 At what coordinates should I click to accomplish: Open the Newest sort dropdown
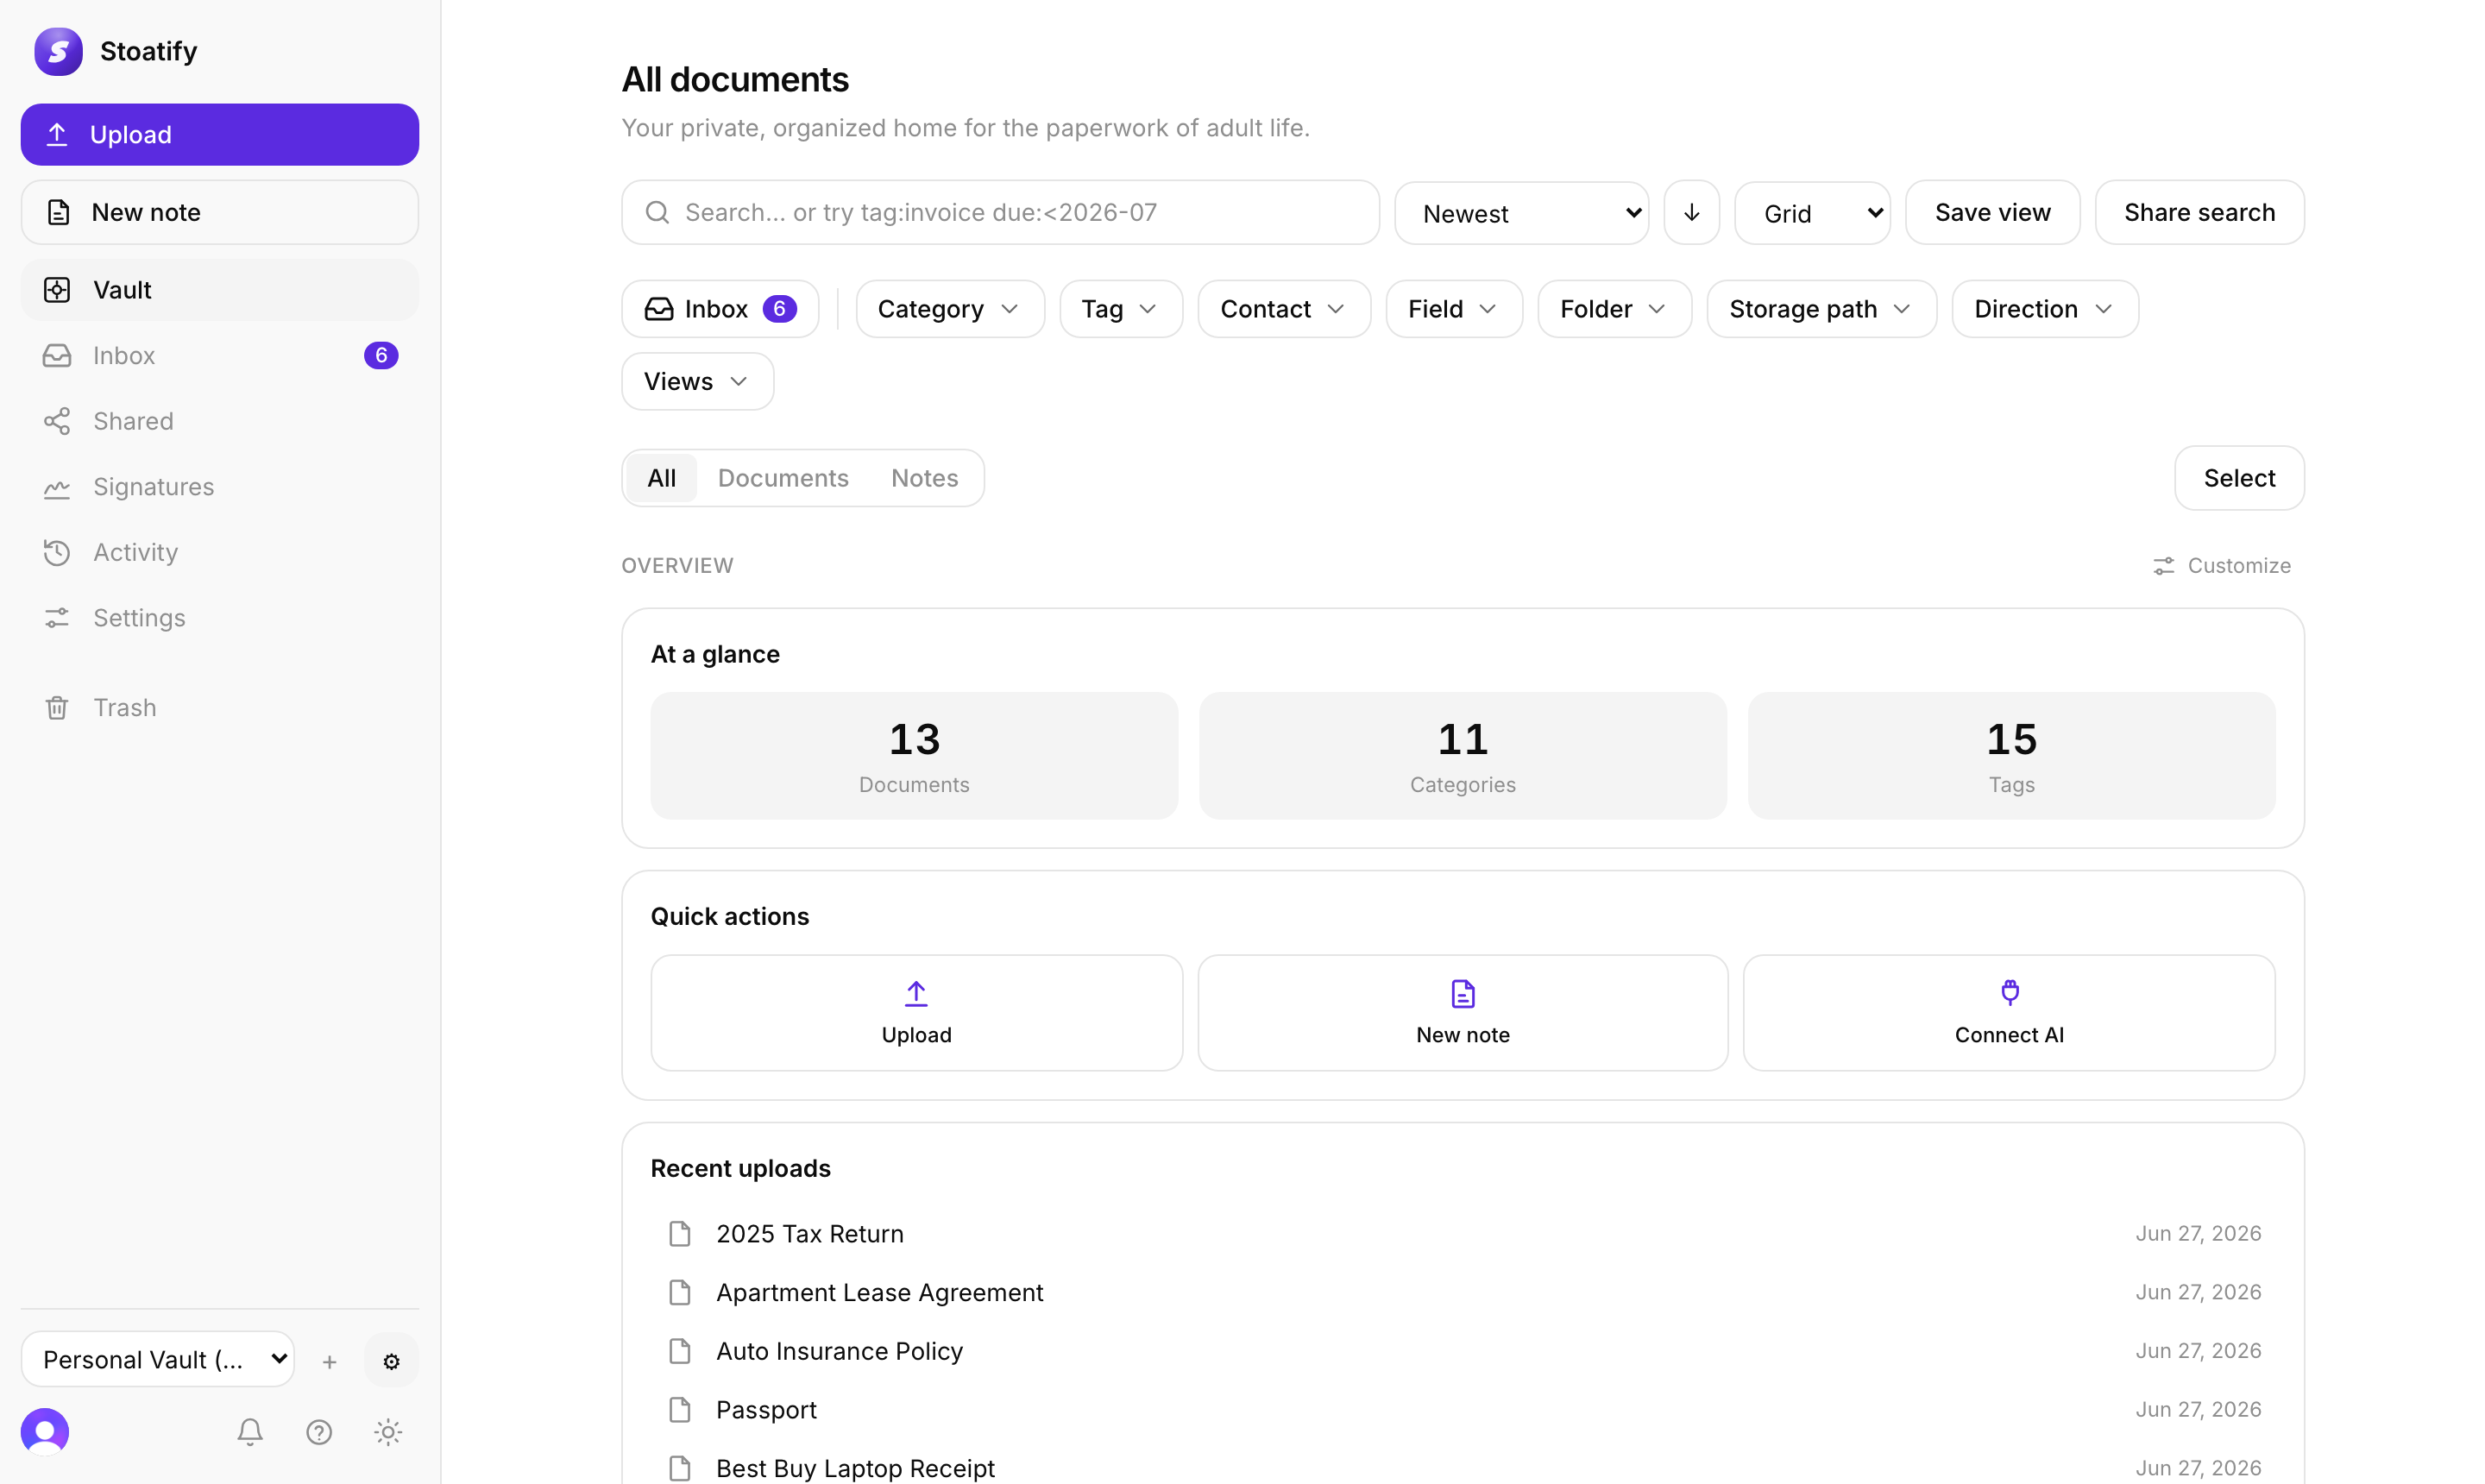(x=1522, y=213)
